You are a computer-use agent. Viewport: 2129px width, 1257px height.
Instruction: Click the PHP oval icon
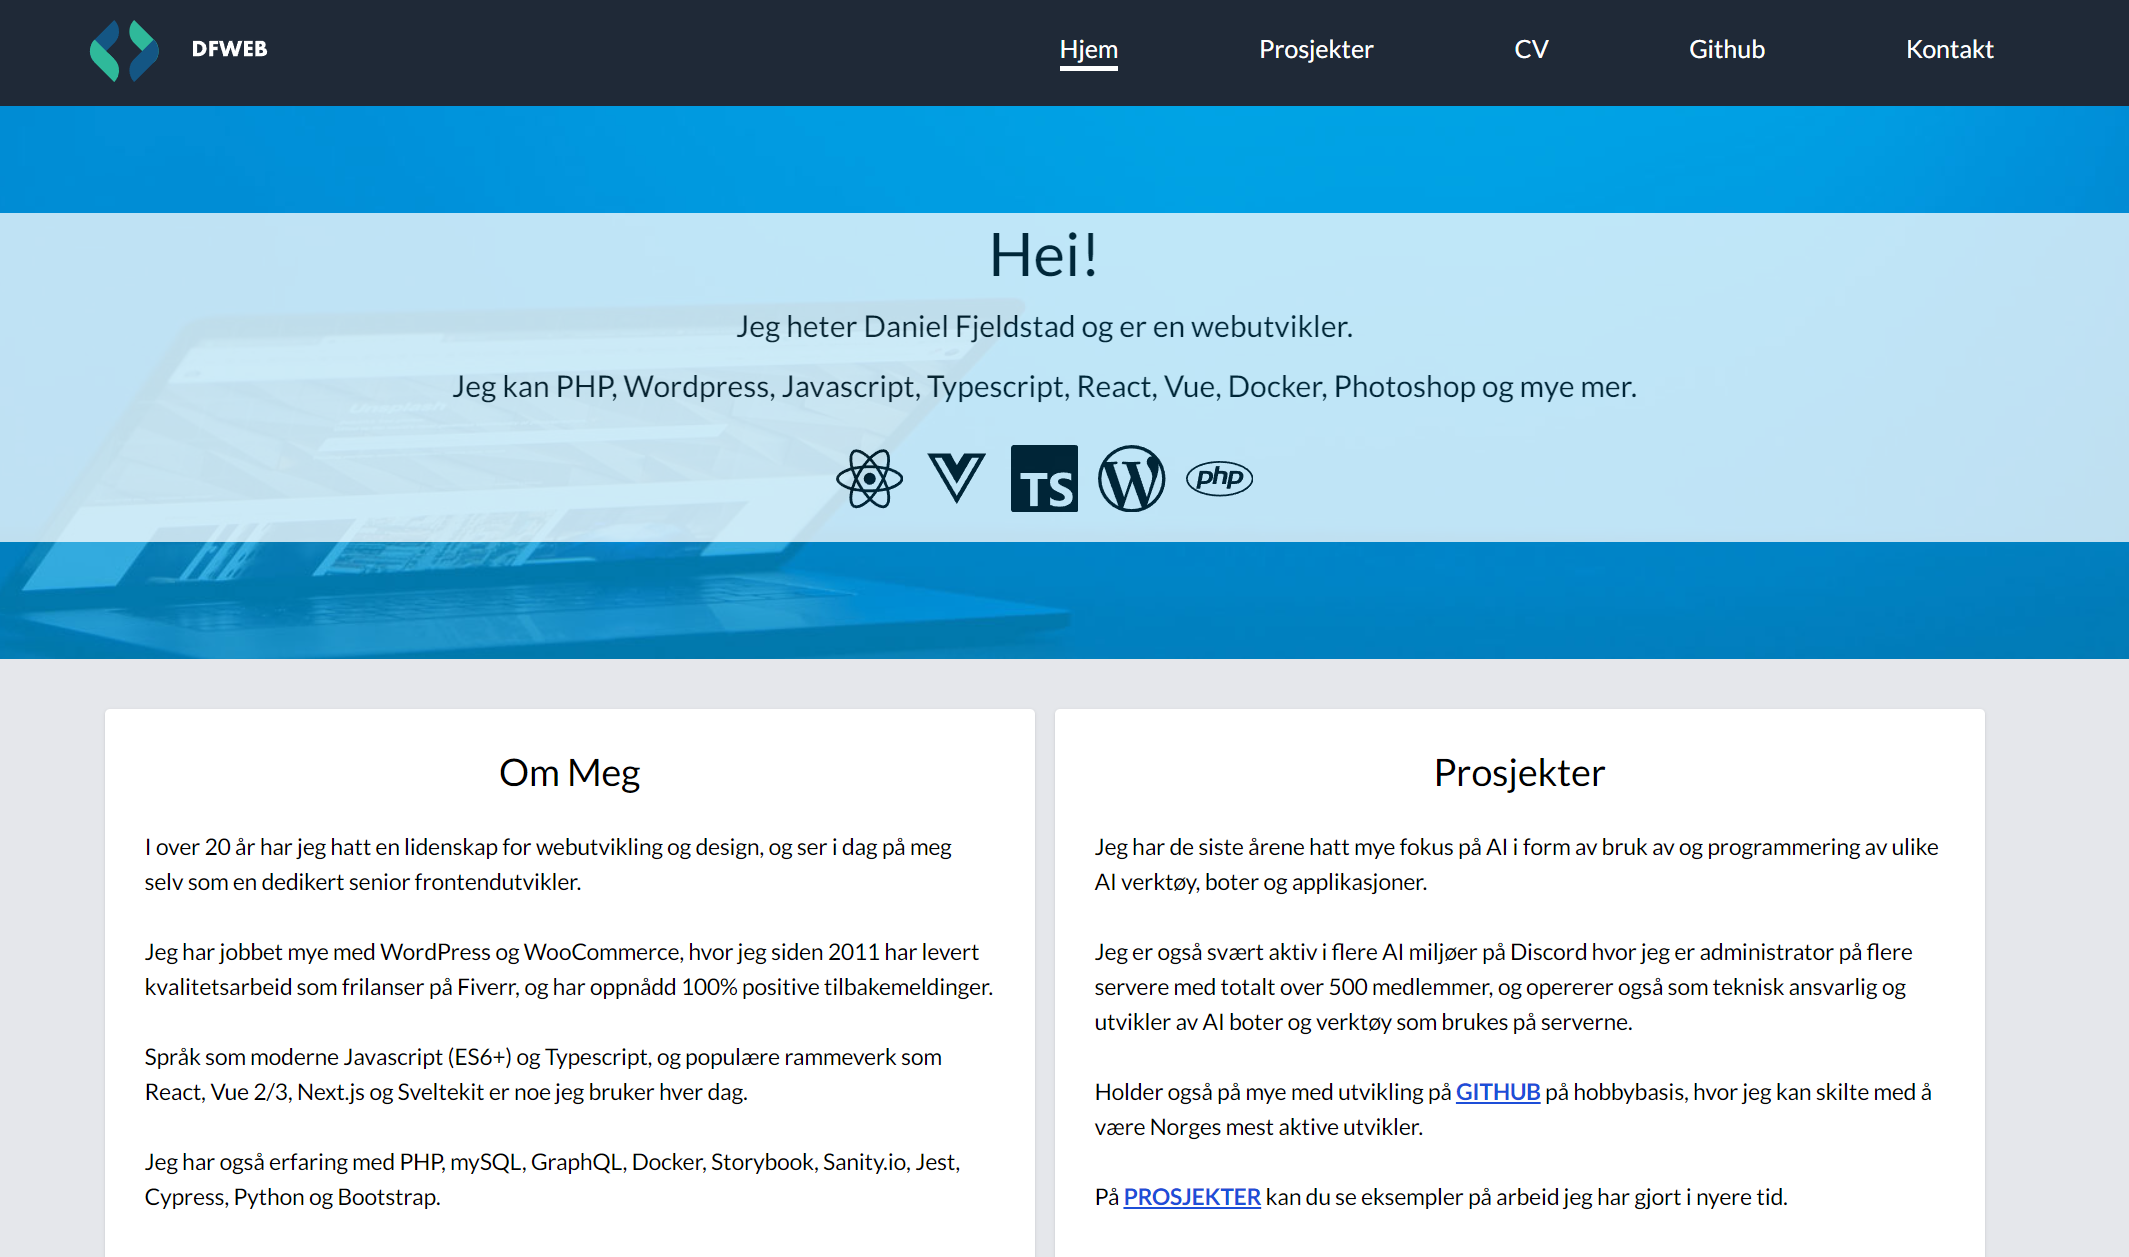[x=1219, y=478]
